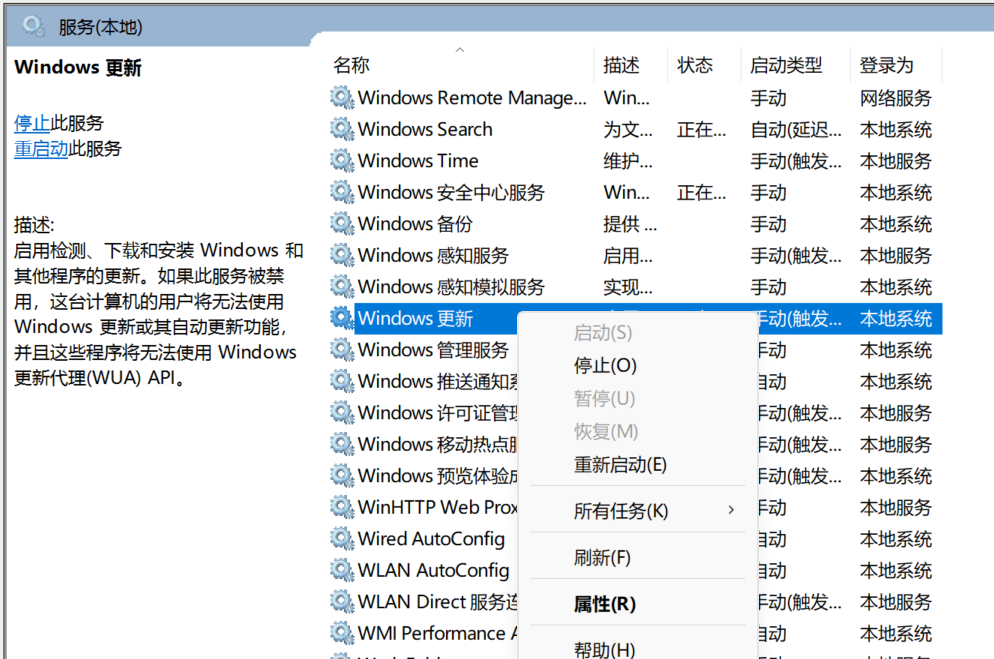Image resolution: width=994 pixels, height=659 pixels.
Task: Select the Windows 感知服务 row
Action: pyautogui.click(x=635, y=255)
